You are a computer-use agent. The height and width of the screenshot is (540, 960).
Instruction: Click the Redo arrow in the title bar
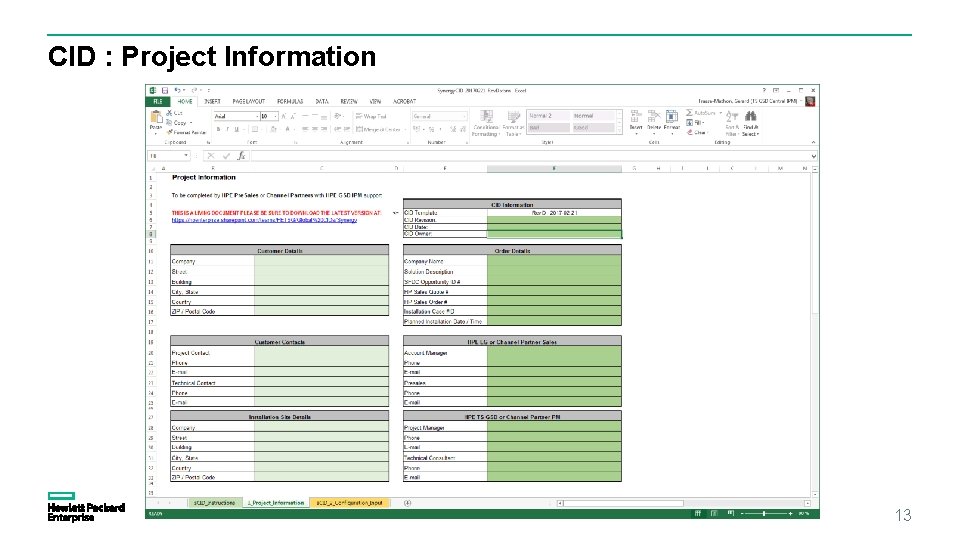[194, 91]
